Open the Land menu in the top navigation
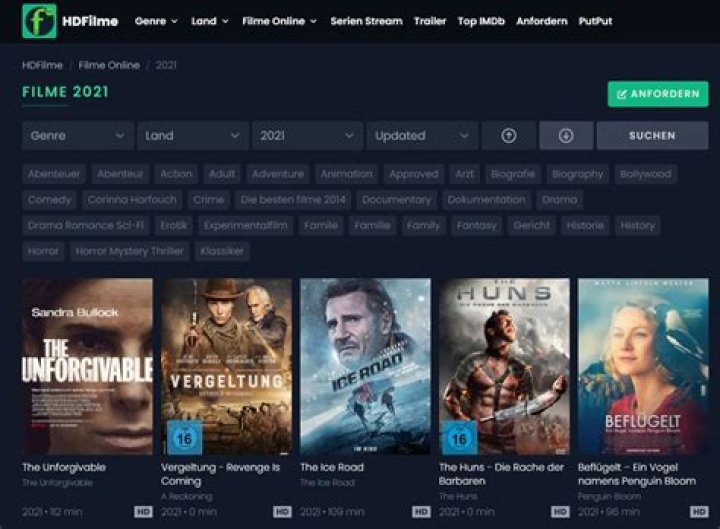Viewport: 720px width, 529px height. pos(210,21)
